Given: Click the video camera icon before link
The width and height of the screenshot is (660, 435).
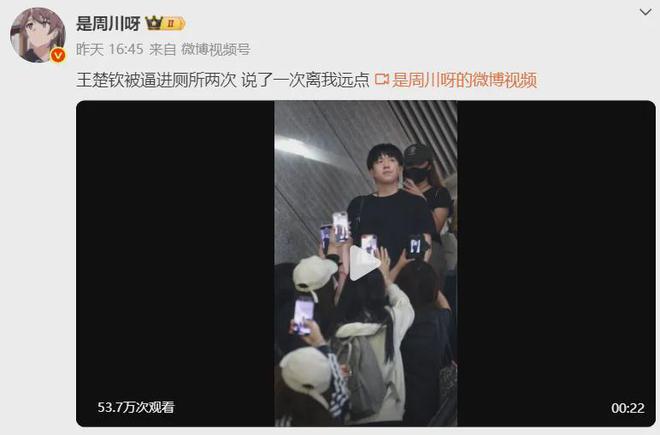Looking at the screenshot, I should 382,79.
